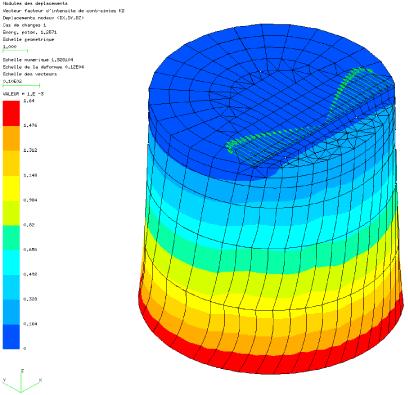Click the green legend color band
This screenshot has height=395, width=408.
click(x=11, y=238)
